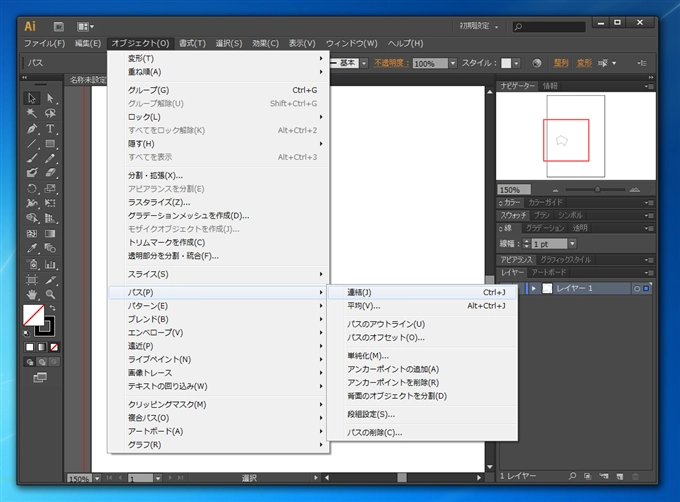The image size is (680, 502).
Task: Open the 不透明度 100% dropdown arrow
Action: [x=453, y=63]
